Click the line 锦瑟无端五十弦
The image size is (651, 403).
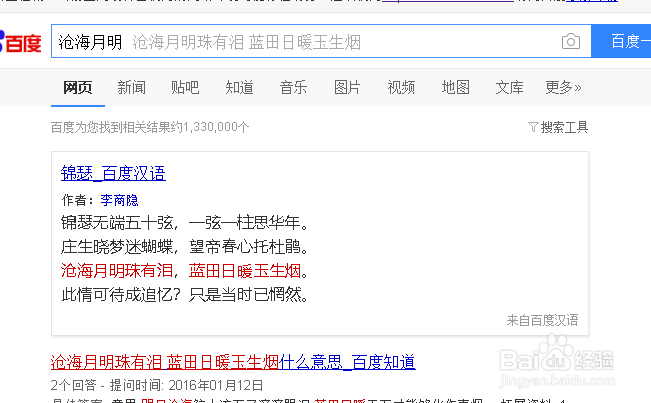tap(117, 223)
